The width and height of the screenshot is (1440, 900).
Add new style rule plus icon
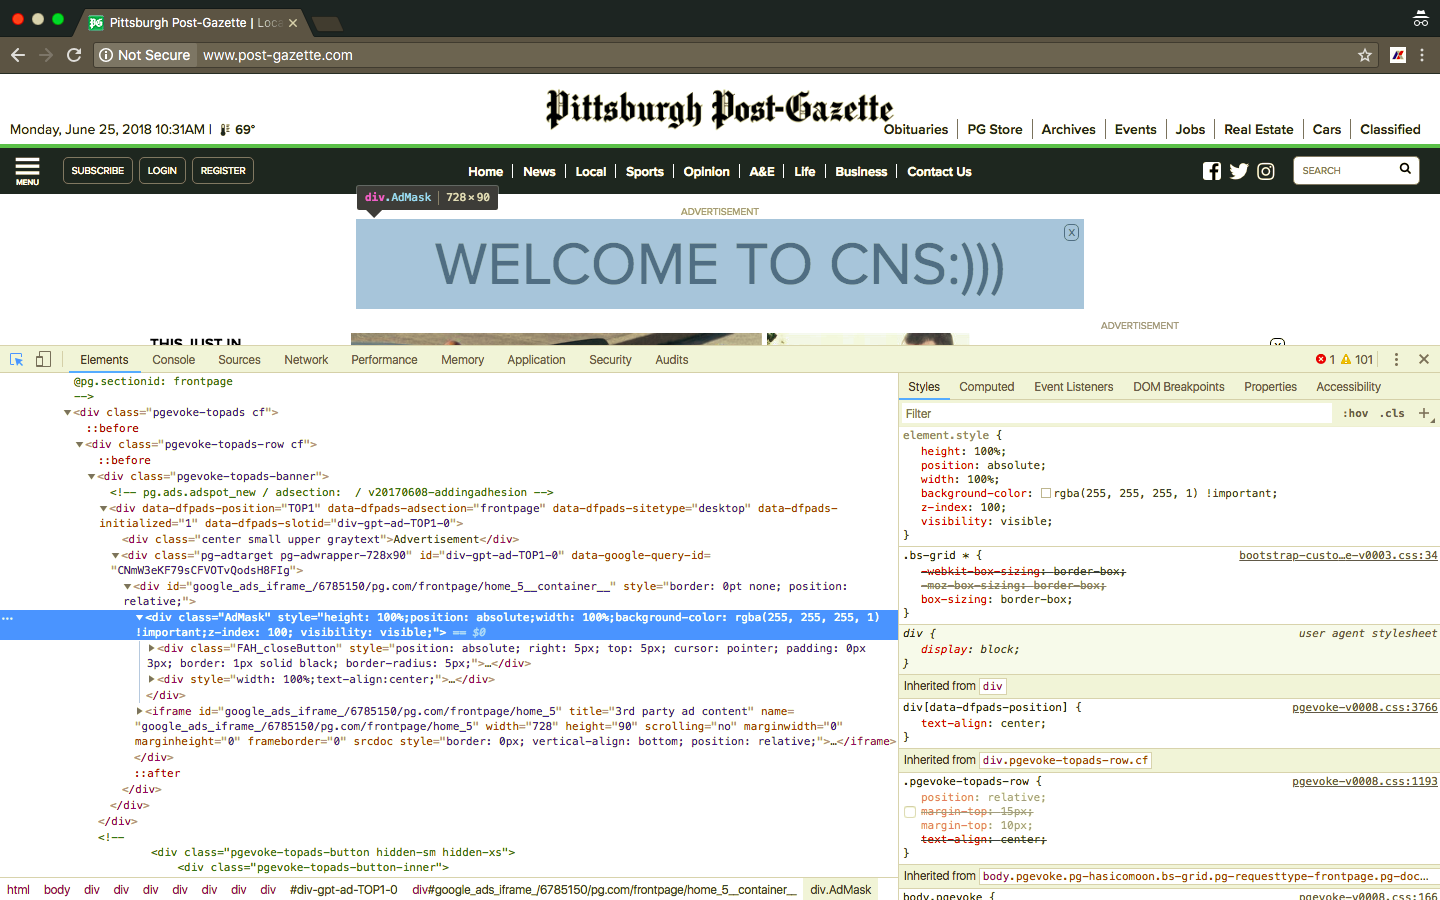[1424, 413]
